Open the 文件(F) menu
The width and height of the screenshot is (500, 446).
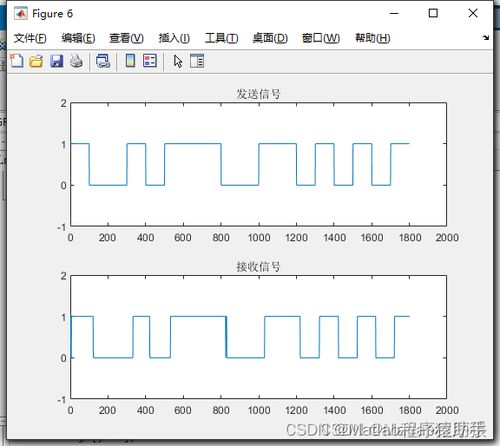point(30,38)
